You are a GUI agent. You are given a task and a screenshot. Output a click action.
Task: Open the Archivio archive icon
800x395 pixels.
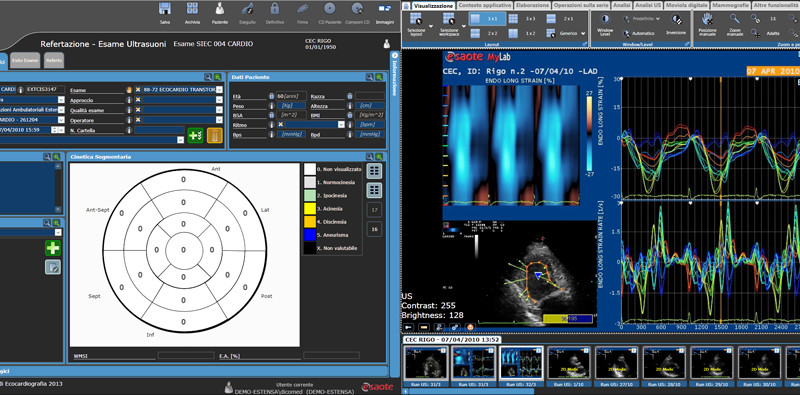point(192,9)
